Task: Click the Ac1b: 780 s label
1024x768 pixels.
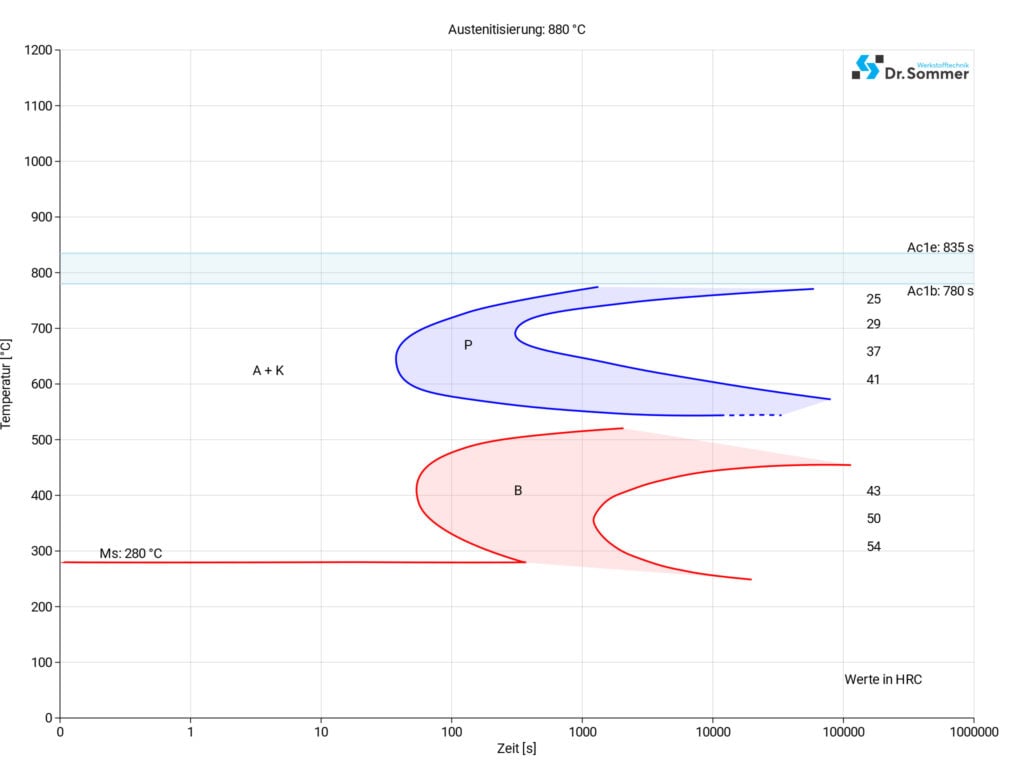Action: point(939,291)
